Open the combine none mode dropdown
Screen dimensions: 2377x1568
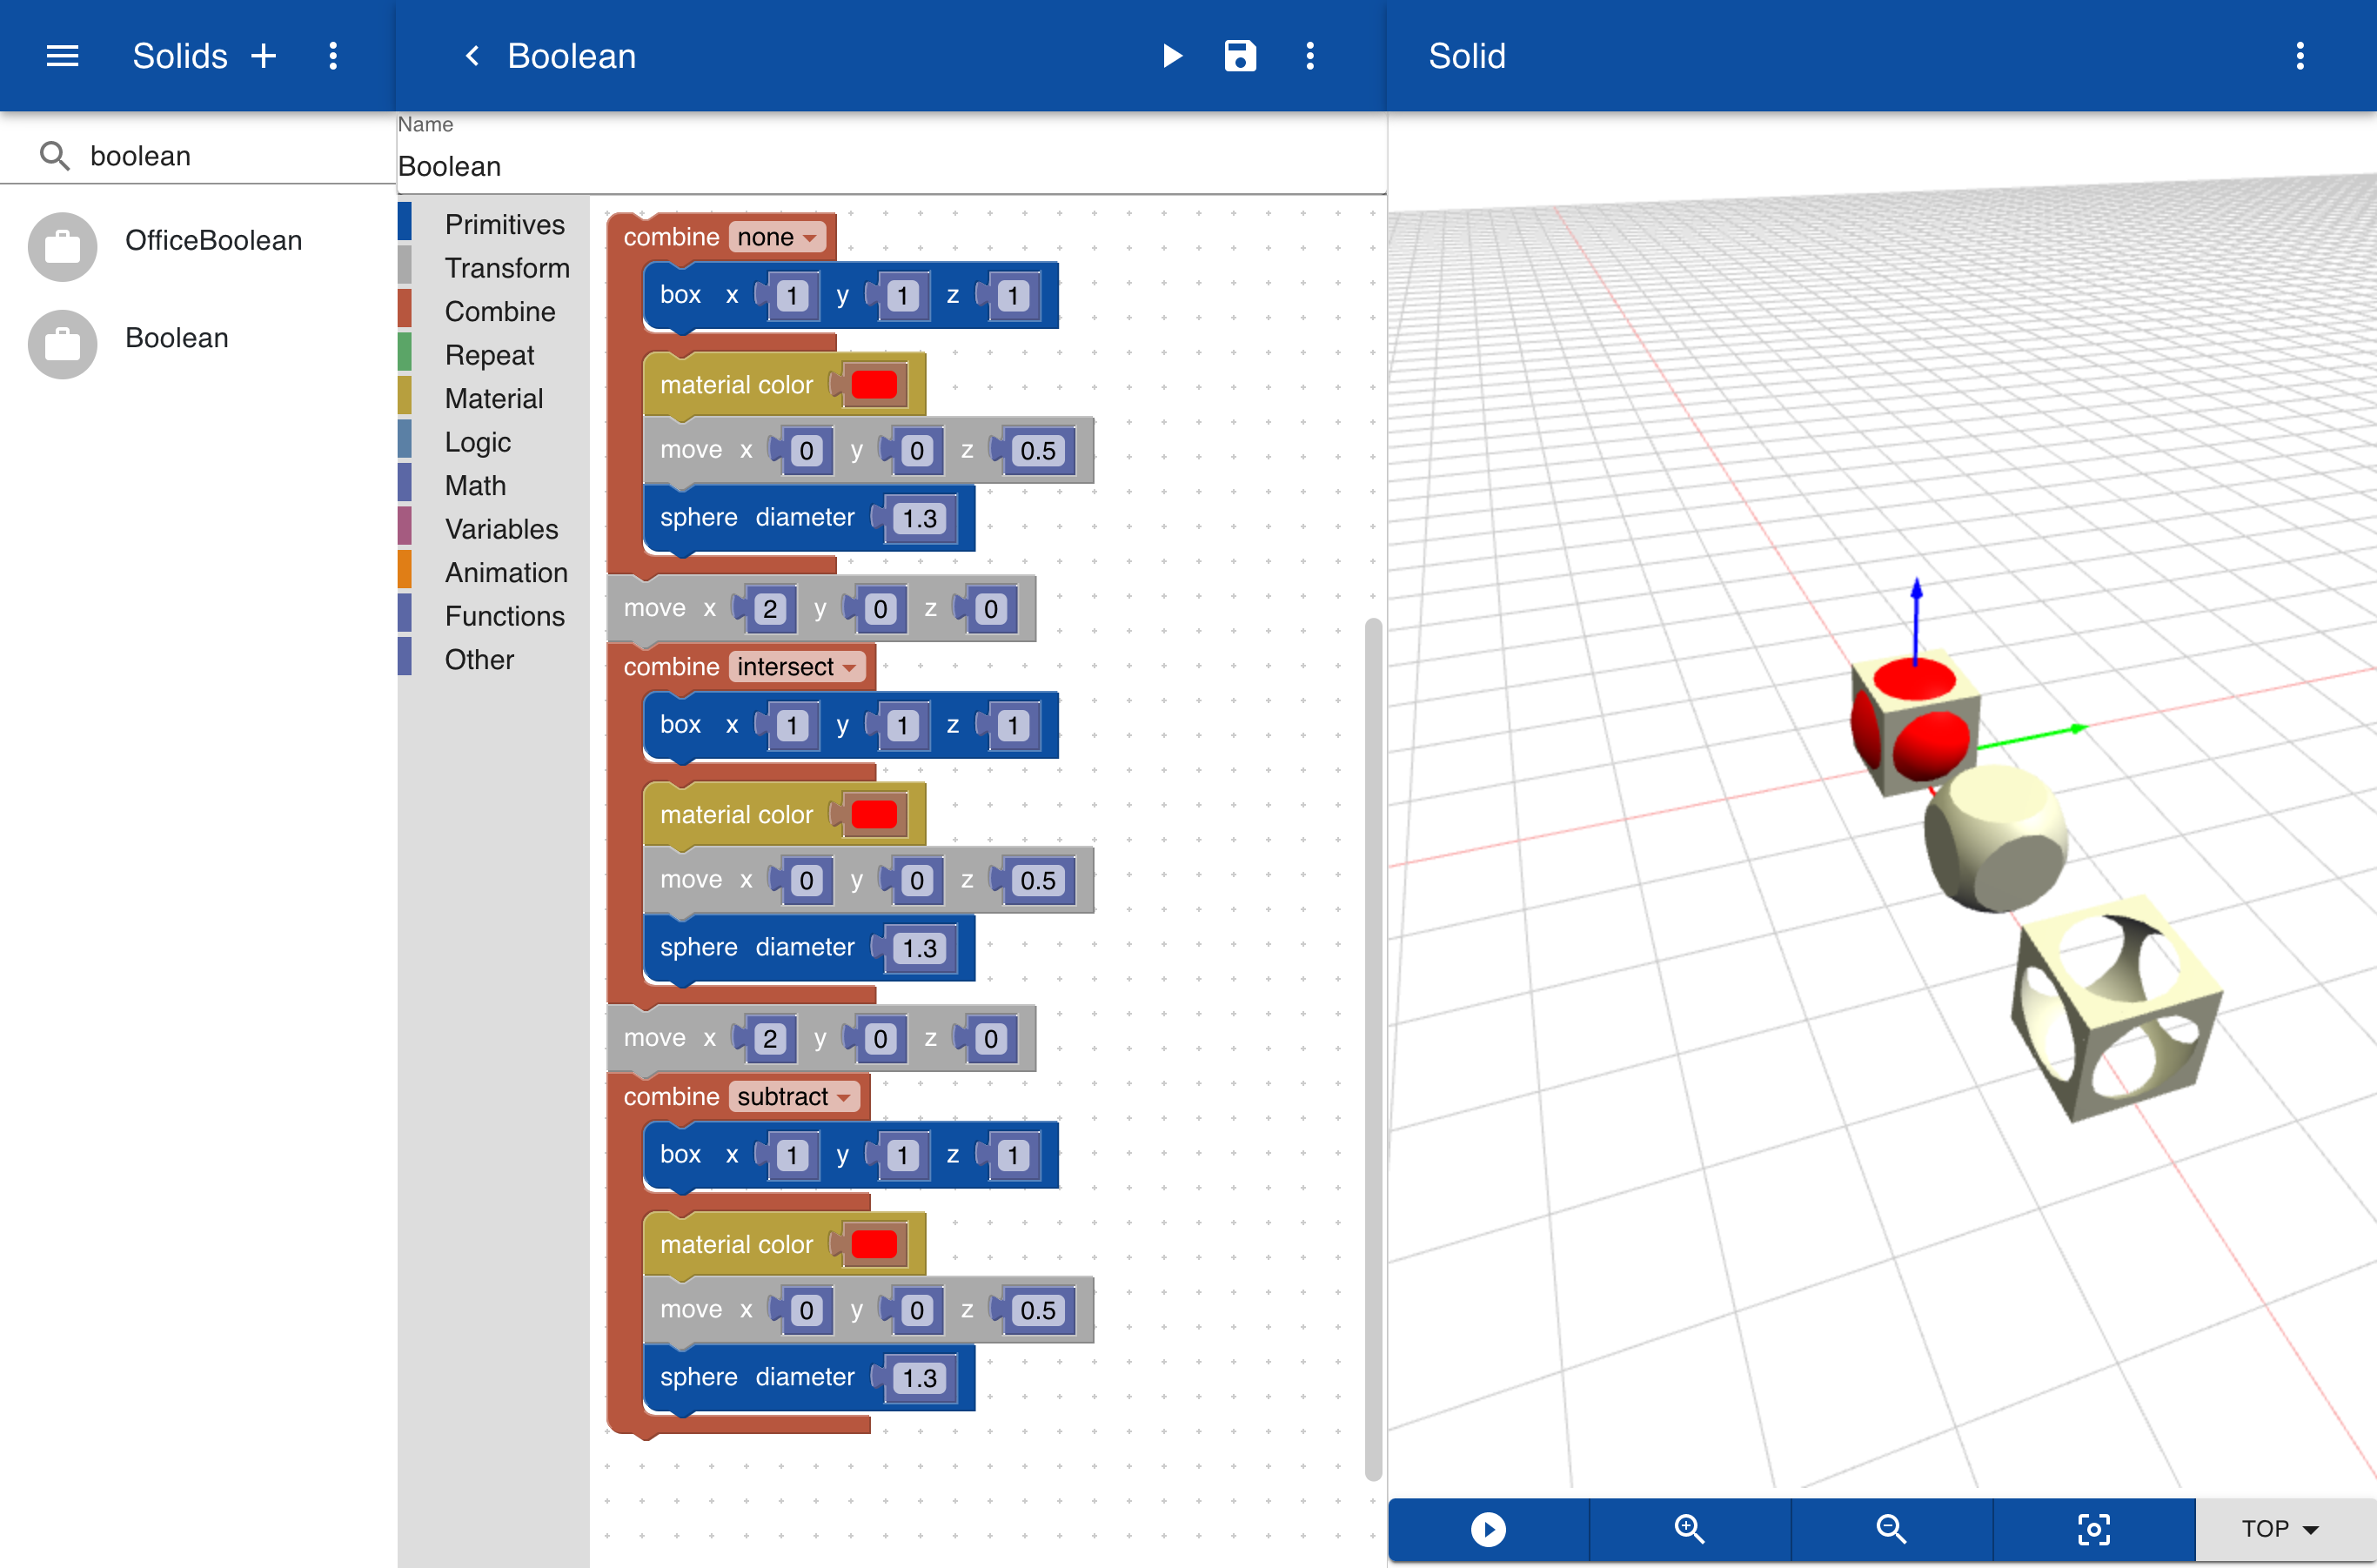(778, 238)
